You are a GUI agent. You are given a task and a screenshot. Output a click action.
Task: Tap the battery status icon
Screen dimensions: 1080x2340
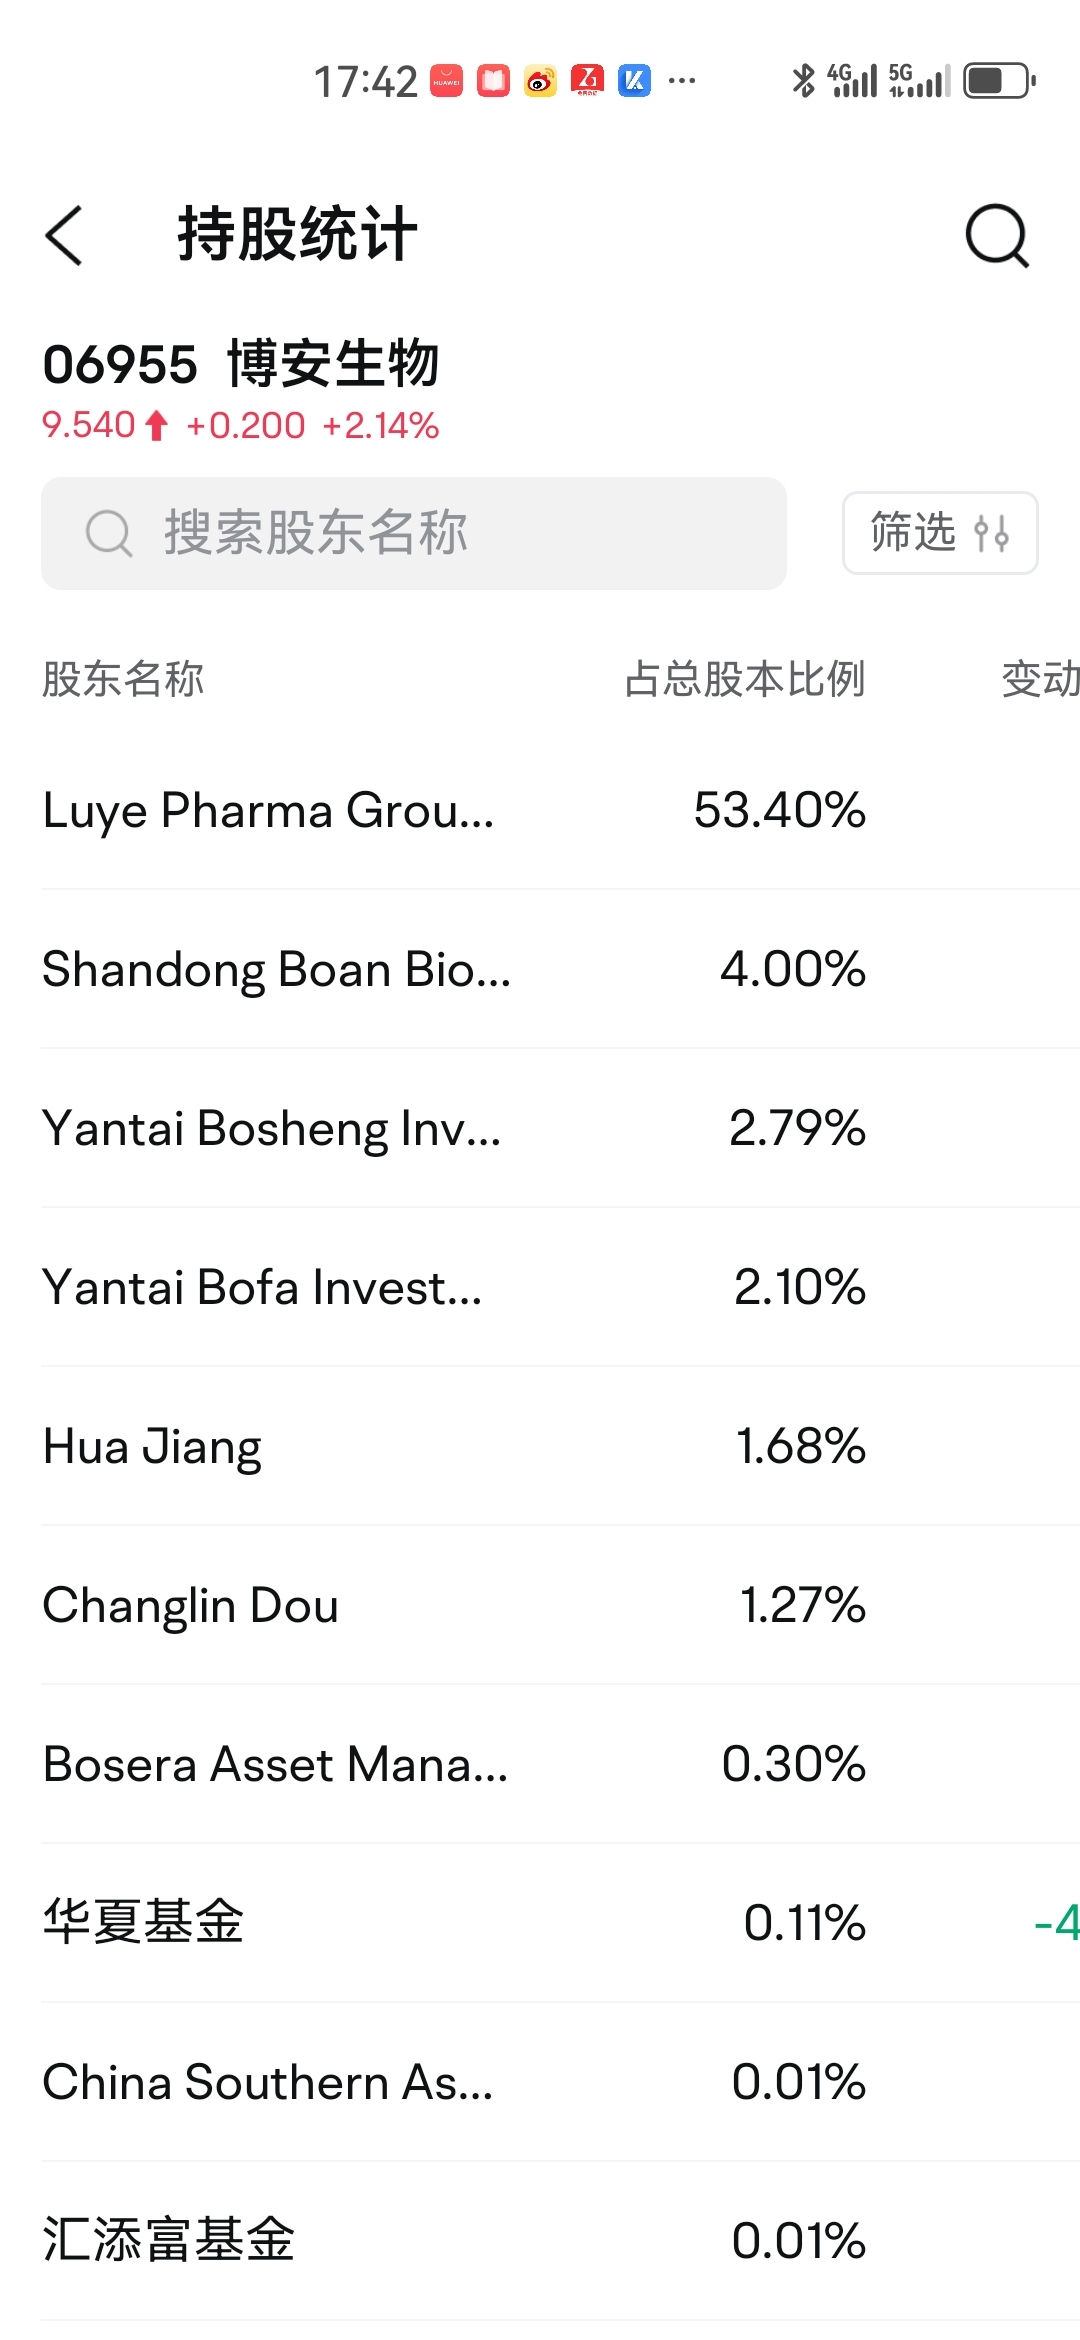[999, 80]
